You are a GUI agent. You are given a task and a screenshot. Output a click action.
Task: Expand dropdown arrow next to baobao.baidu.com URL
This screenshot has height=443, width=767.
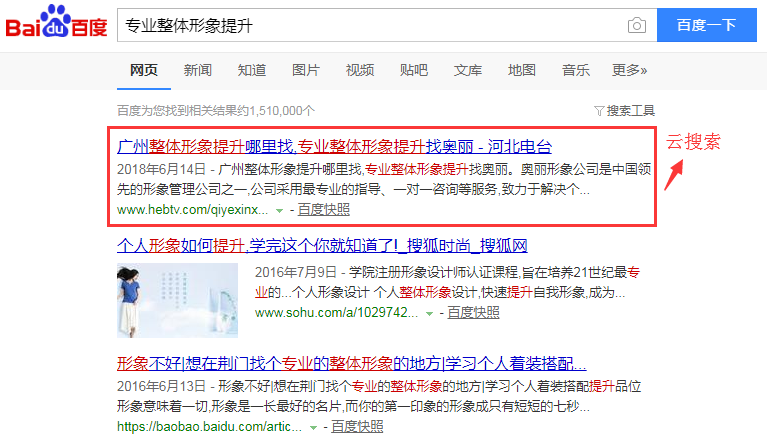313,427
